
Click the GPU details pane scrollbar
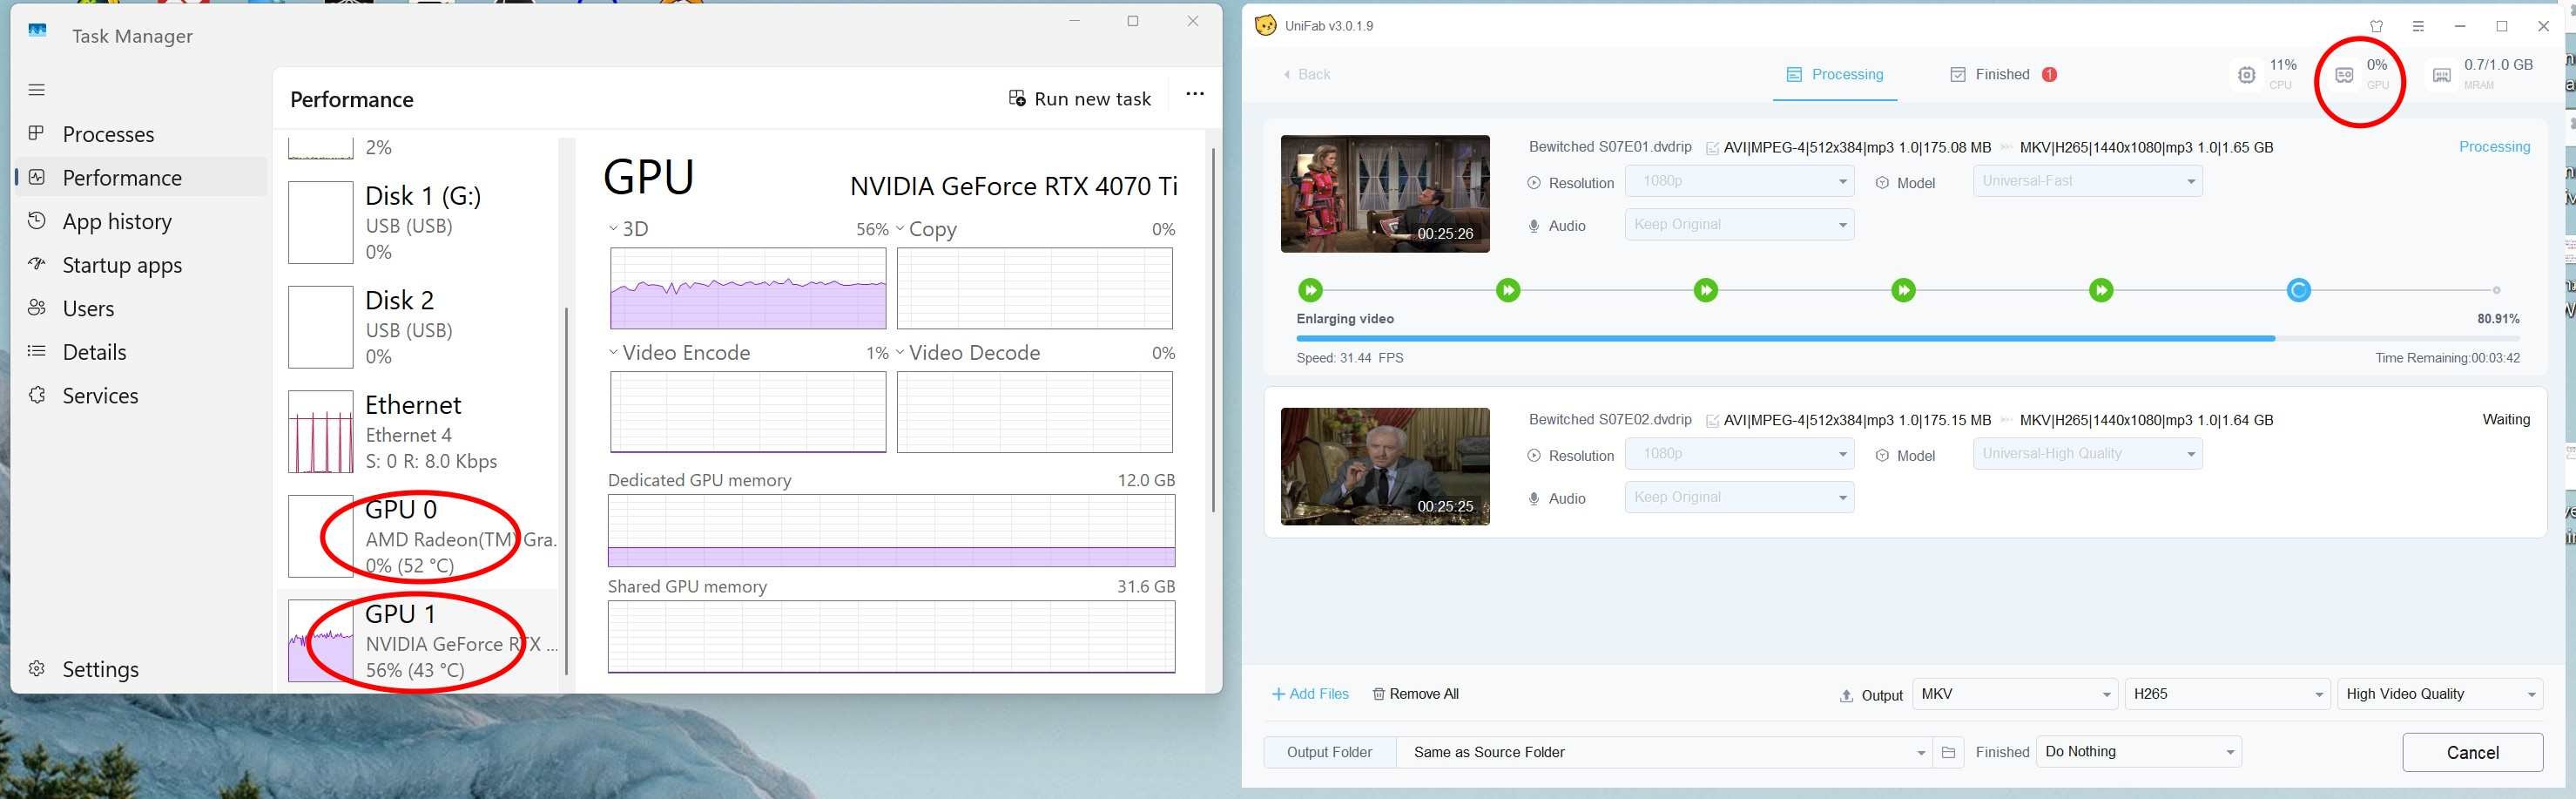point(1214,330)
